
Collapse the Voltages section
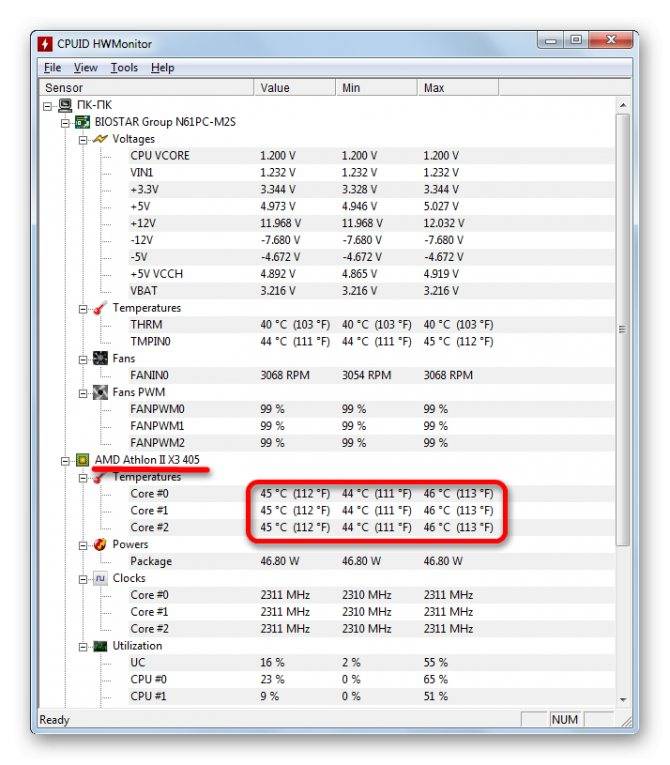click(83, 140)
